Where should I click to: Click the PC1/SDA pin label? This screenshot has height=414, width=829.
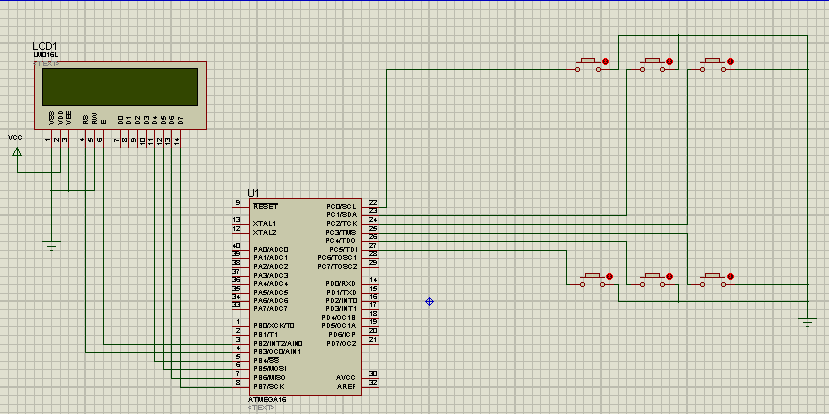[x=341, y=215]
